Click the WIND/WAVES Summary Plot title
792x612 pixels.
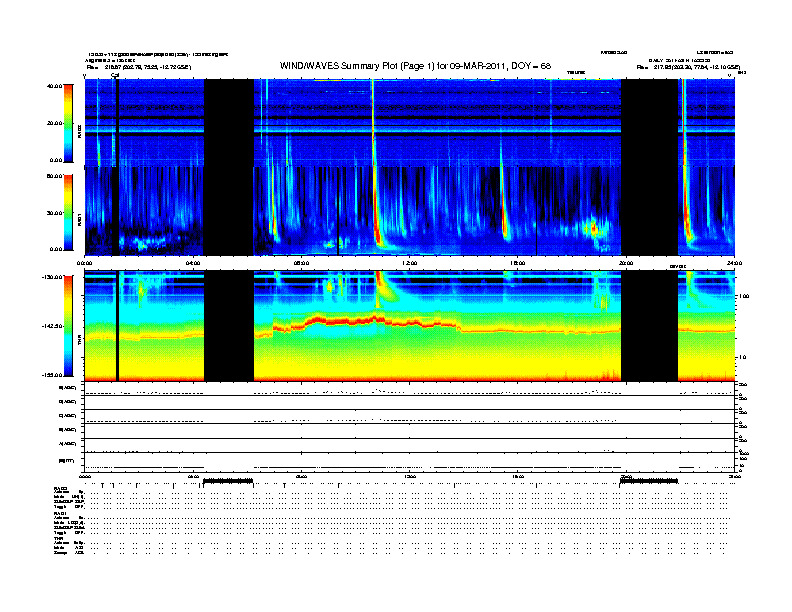point(415,66)
